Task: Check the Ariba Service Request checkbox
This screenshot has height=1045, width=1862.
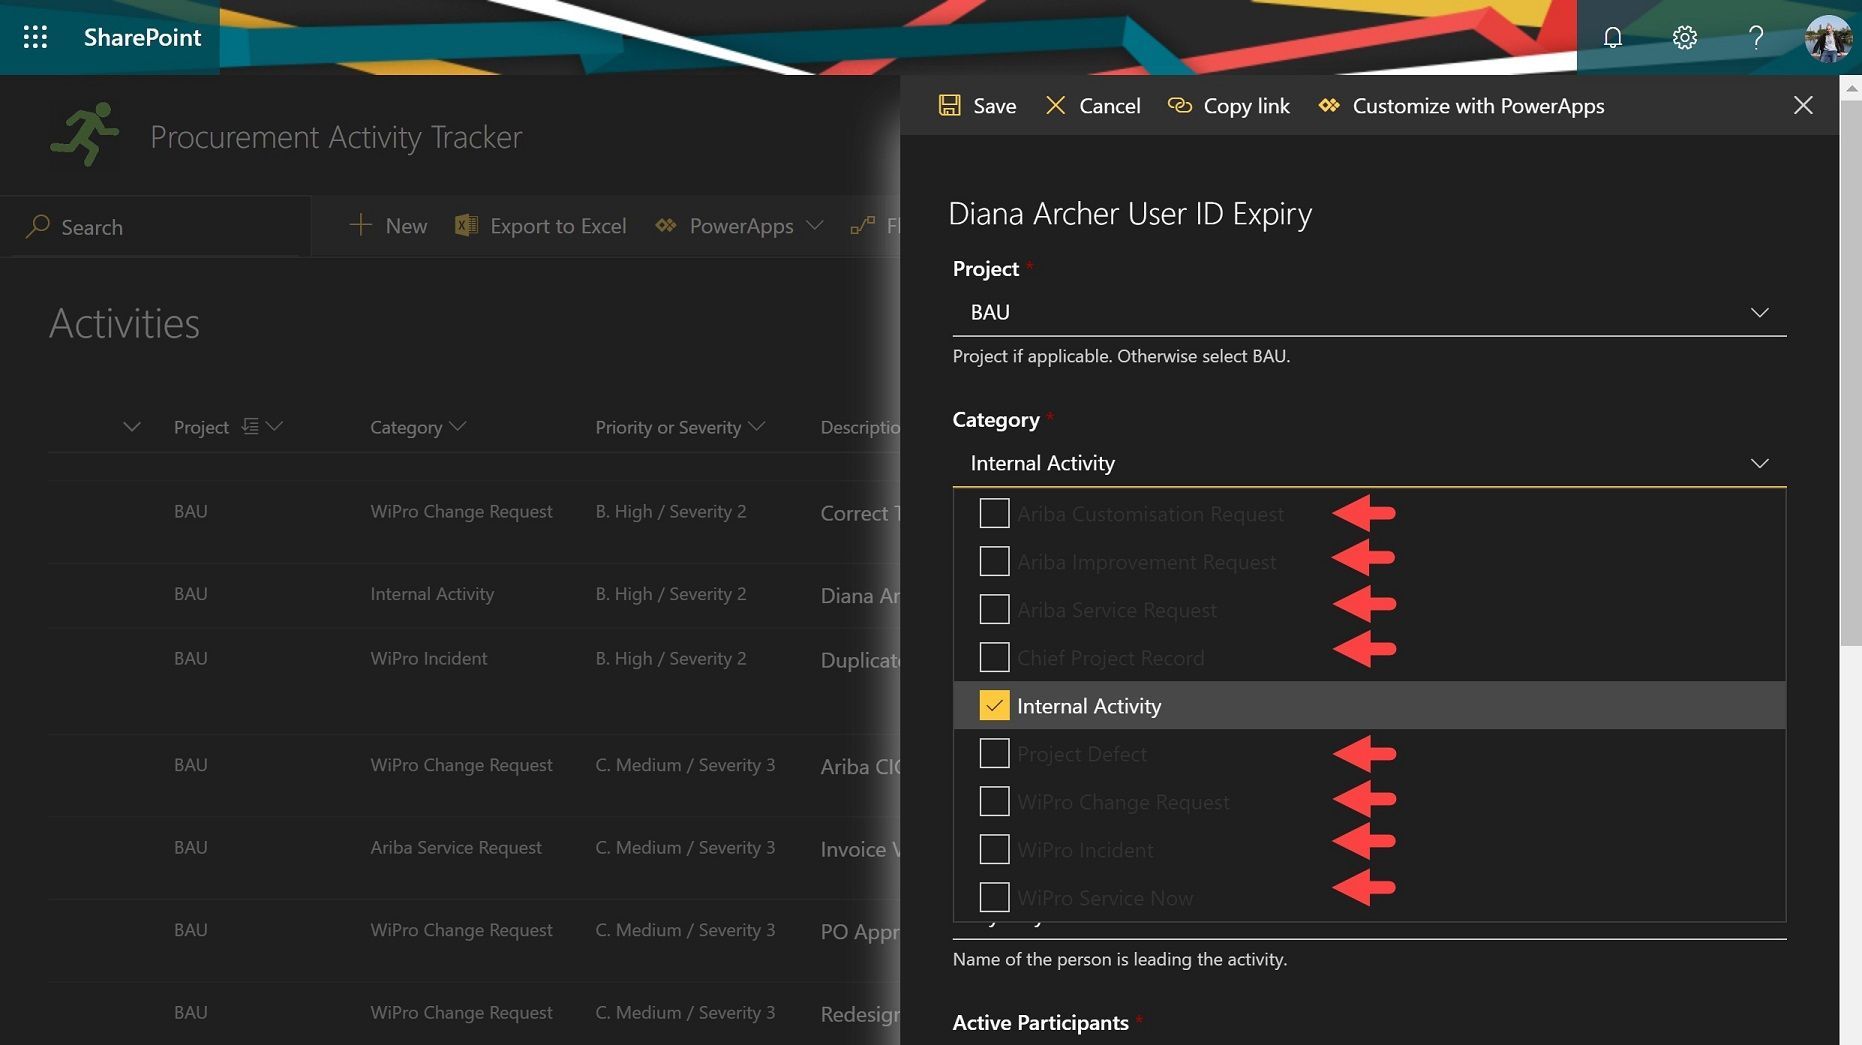Action: (994, 609)
